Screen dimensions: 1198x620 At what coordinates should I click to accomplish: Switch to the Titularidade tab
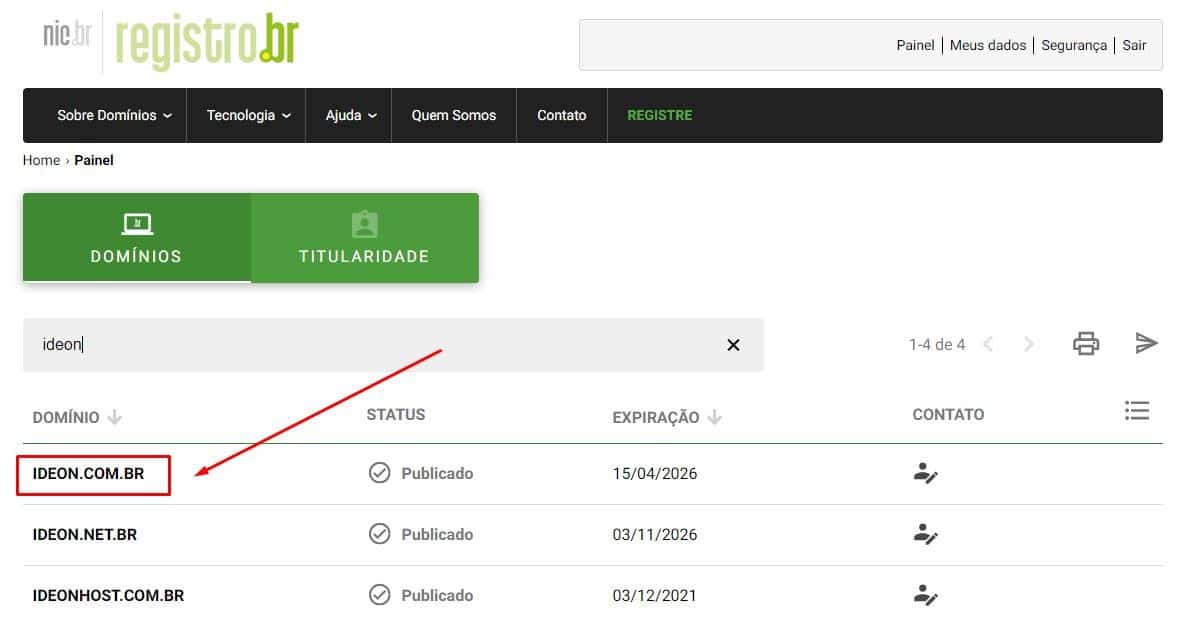pyautogui.click(x=364, y=238)
